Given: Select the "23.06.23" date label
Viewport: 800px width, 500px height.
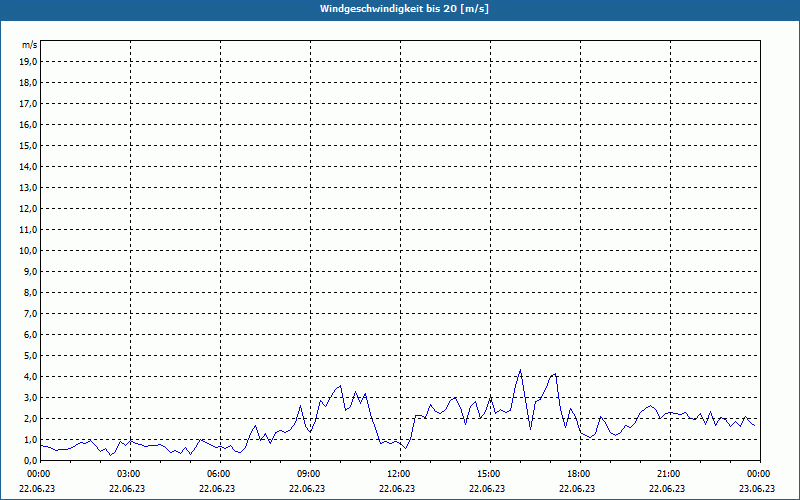Looking at the screenshot, I should pyautogui.click(x=757, y=488).
